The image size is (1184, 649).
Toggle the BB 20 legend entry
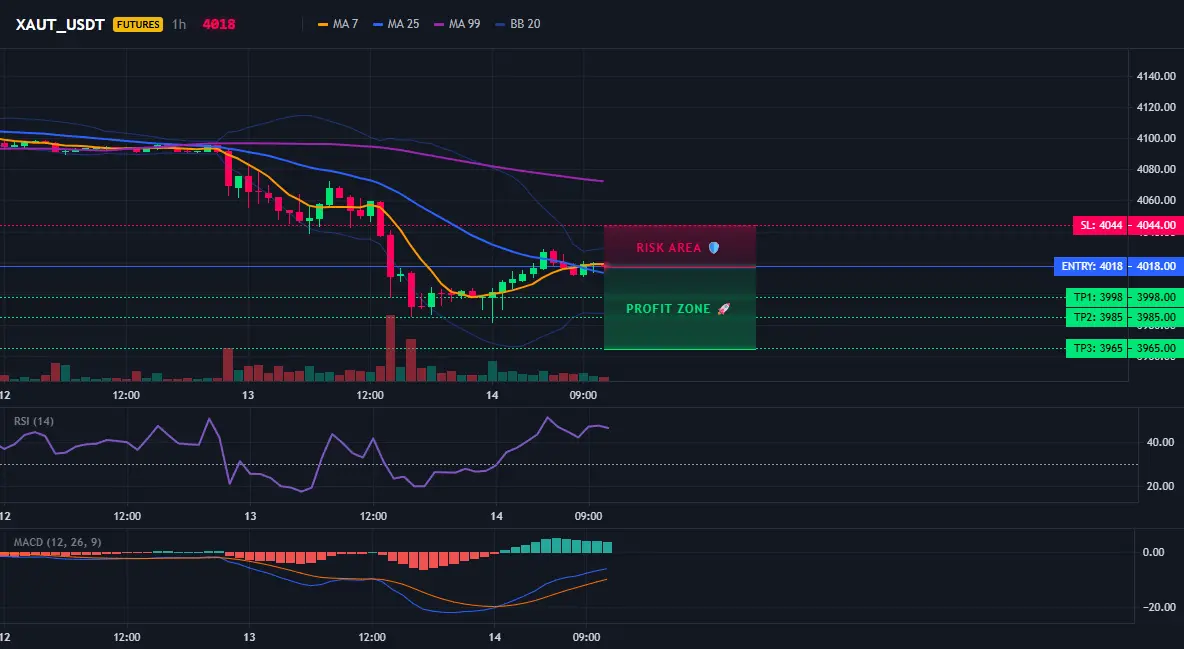(x=518, y=24)
